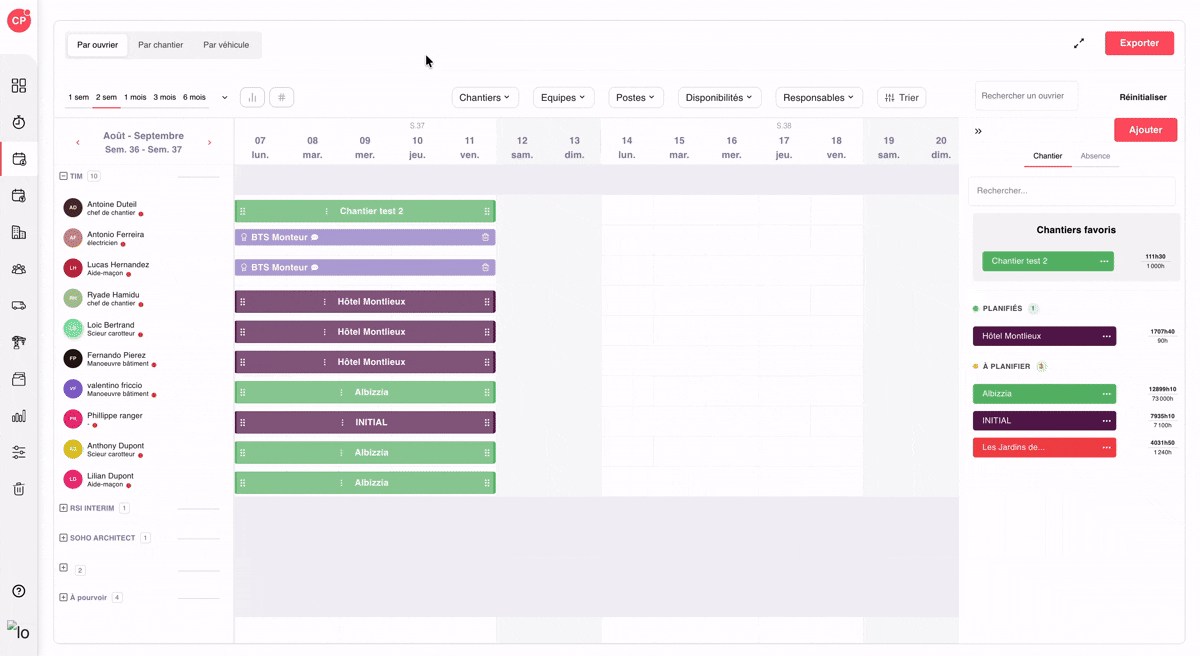This screenshot has height=656, width=1200.
Task: Open the Chantiers filter dropdown
Action: 485,97
